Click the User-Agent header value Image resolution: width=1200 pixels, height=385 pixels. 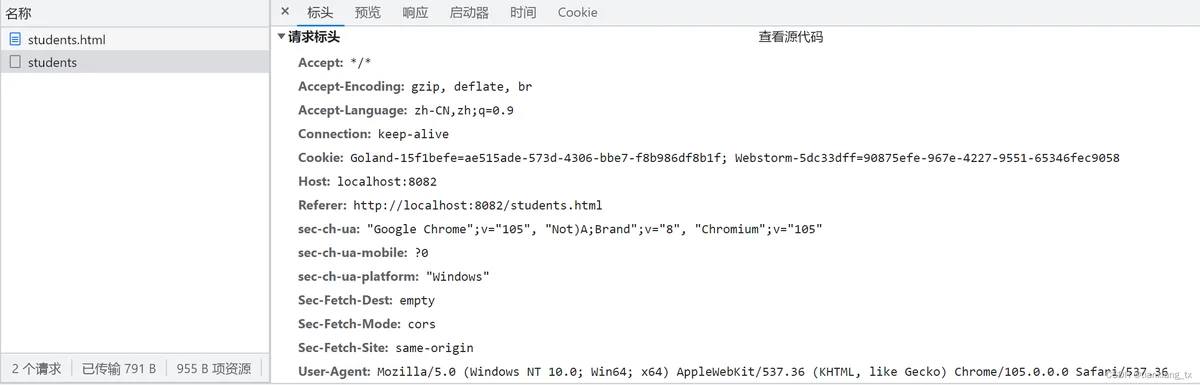coord(772,372)
